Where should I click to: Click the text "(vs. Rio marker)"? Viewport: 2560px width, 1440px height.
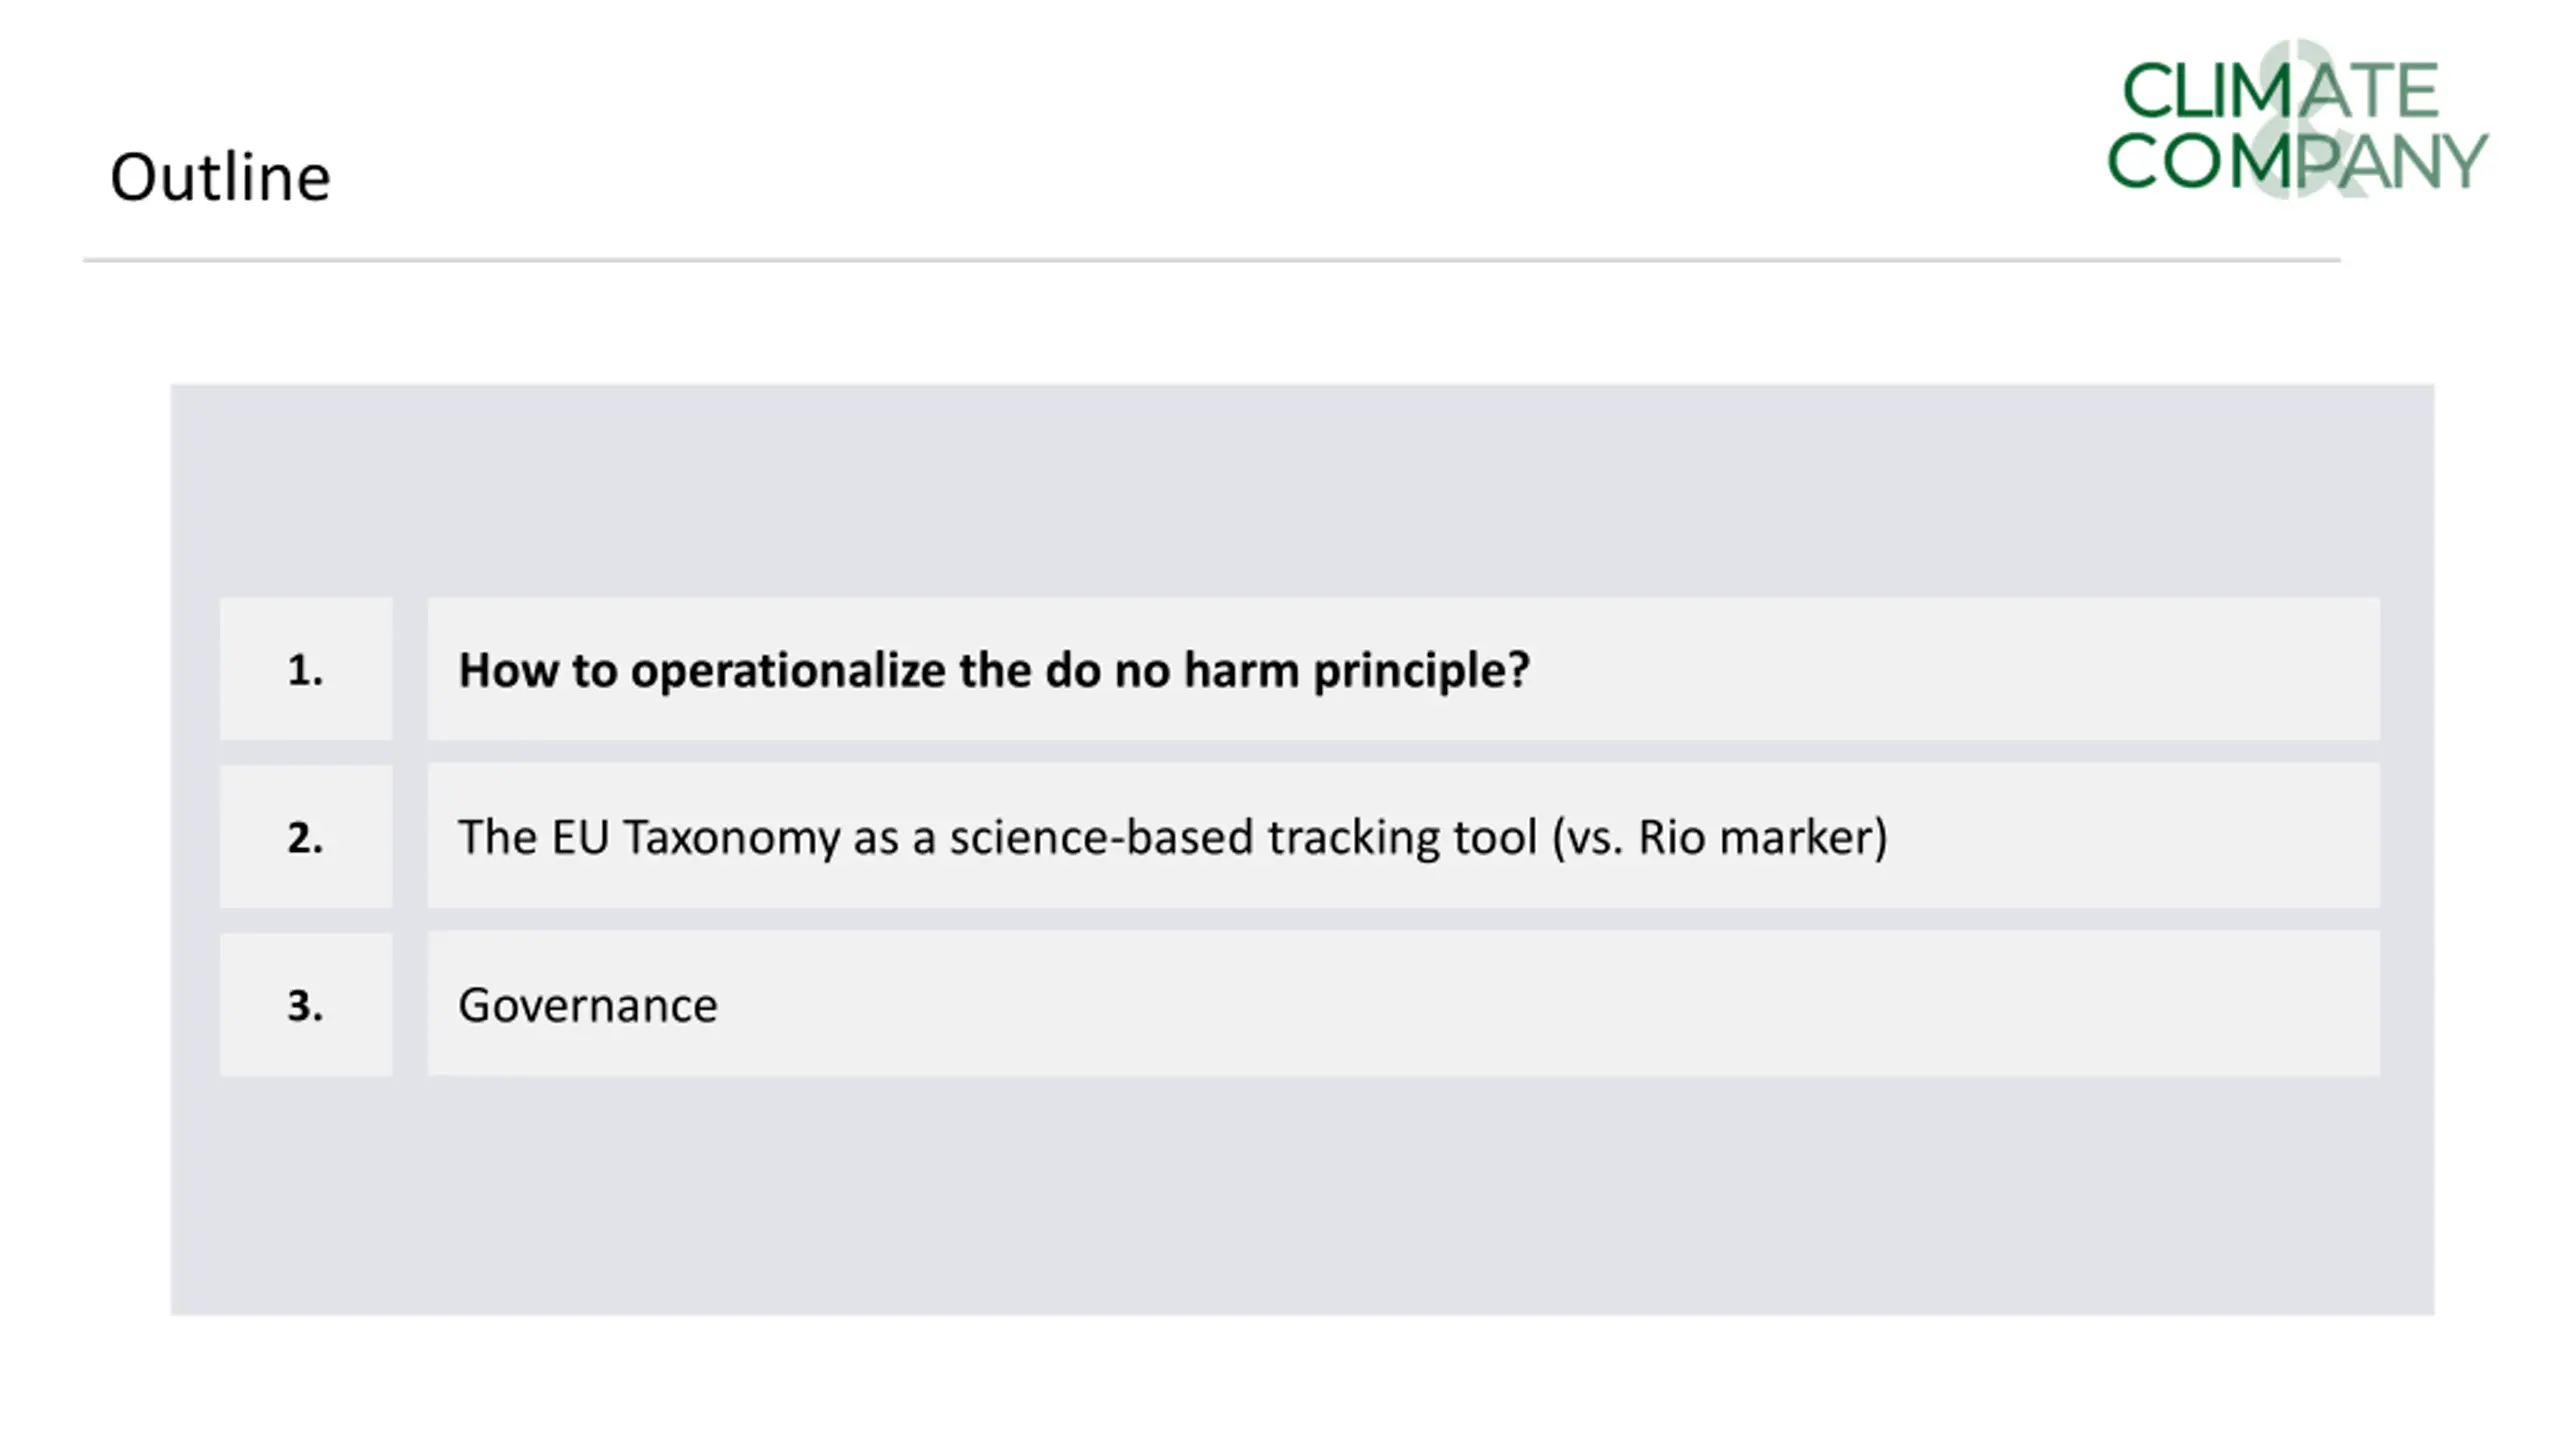coord(1720,838)
